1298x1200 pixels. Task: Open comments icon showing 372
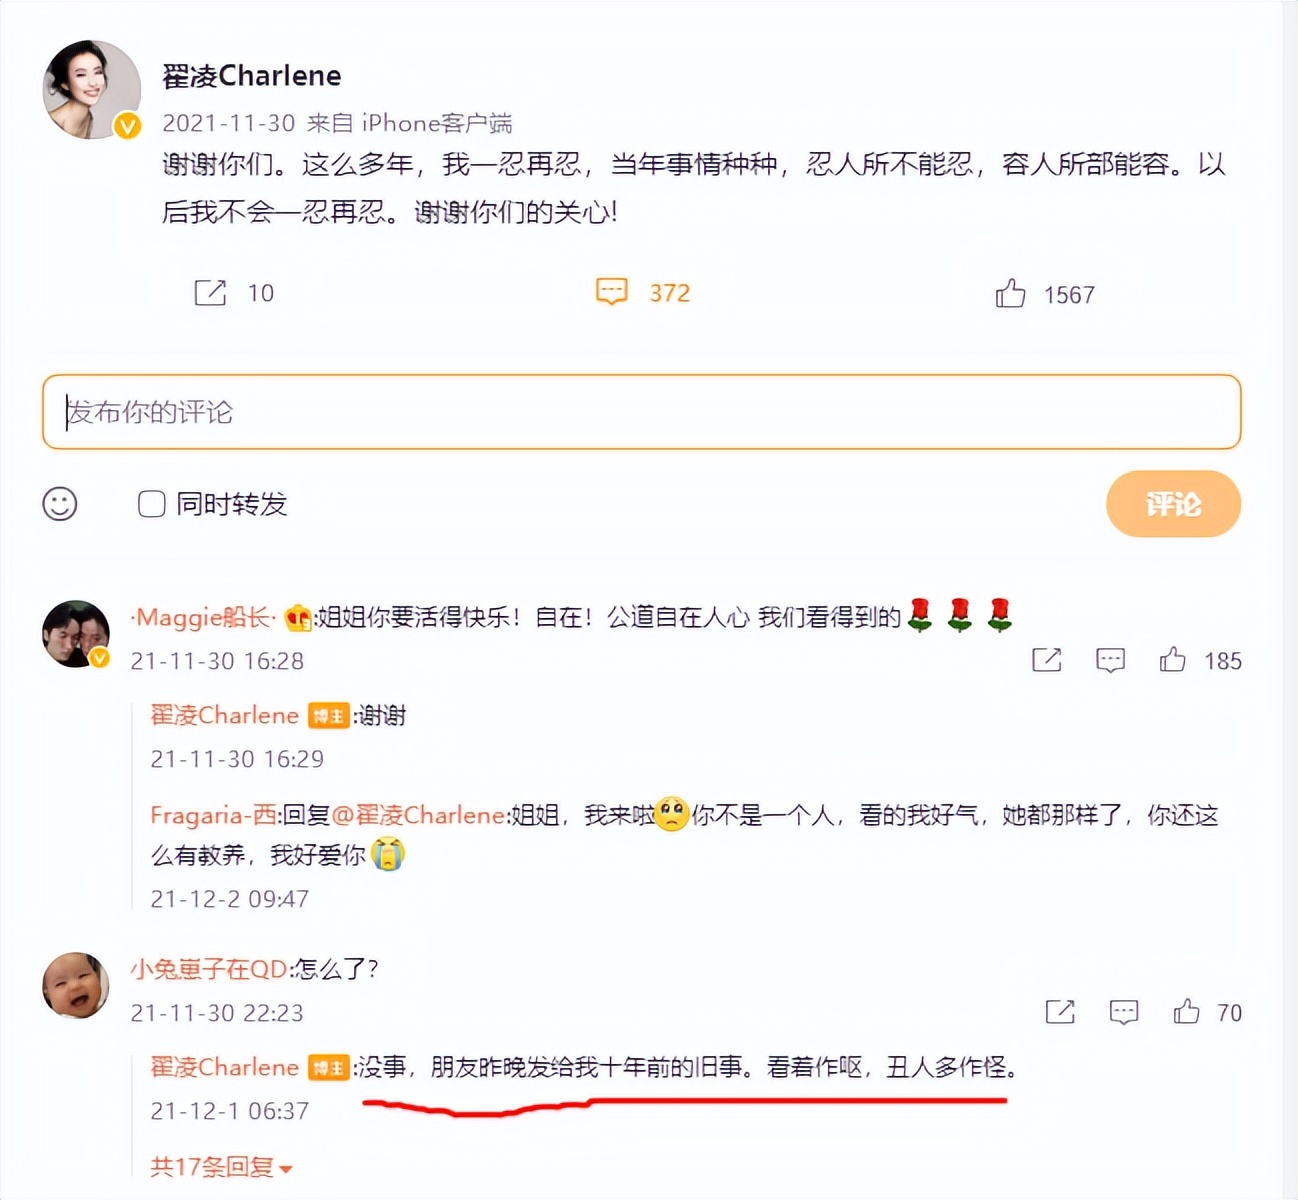coord(611,292)
